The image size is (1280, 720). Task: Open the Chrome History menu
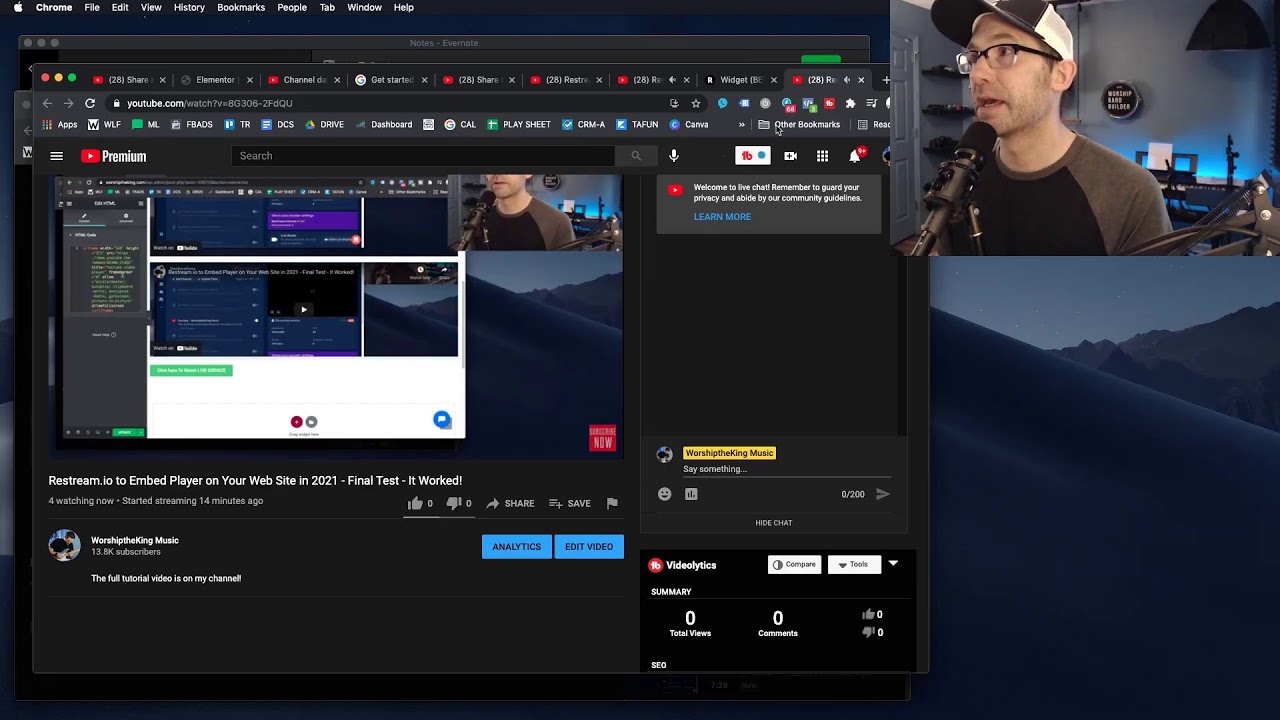pyautogui.click(x=189, y=7)
